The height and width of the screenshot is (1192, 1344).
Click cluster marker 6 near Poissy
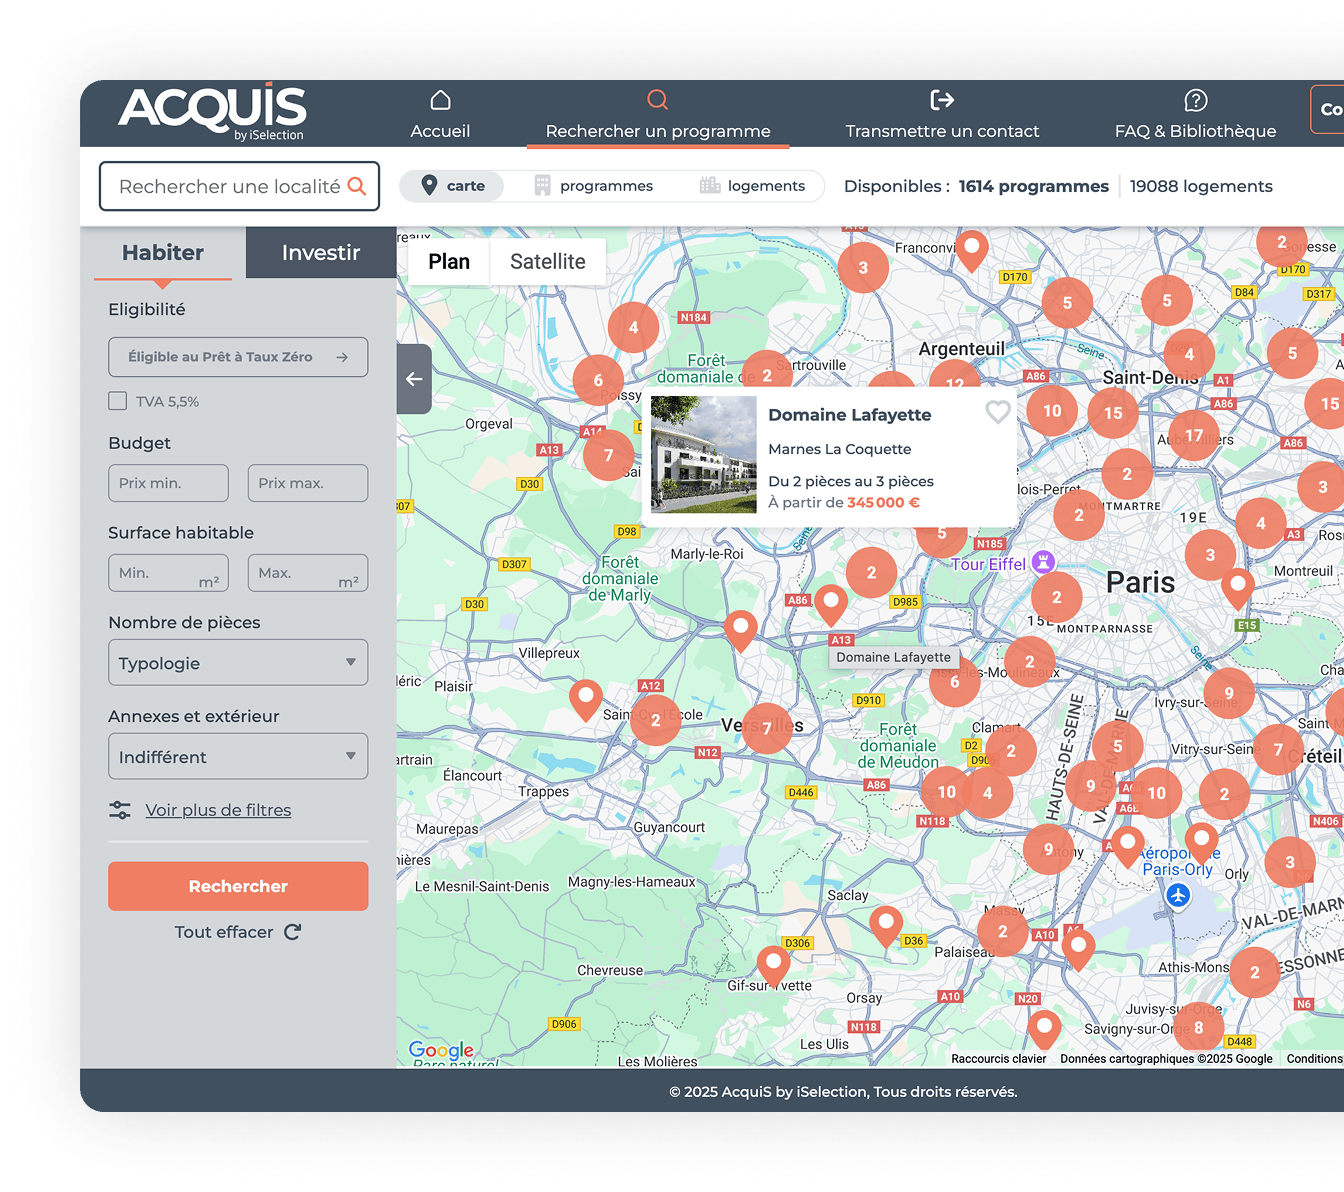coord(598,380)
